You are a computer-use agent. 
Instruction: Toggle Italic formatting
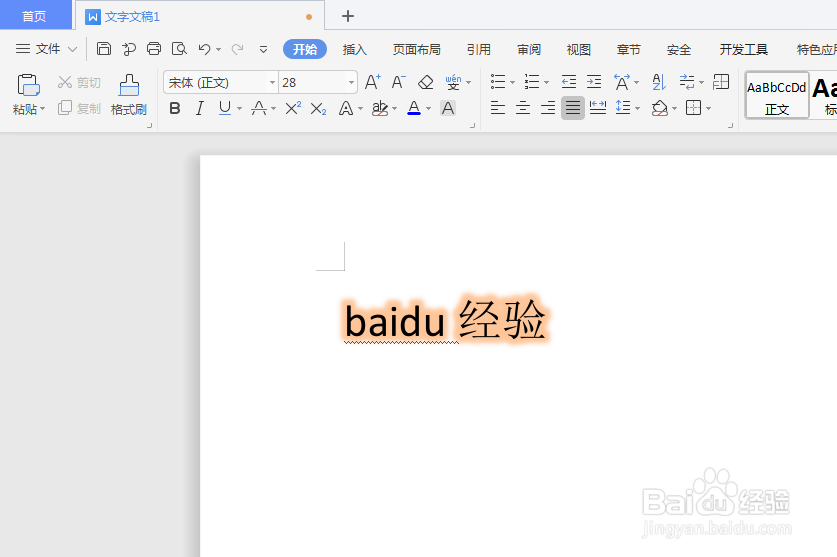[200, 108]
